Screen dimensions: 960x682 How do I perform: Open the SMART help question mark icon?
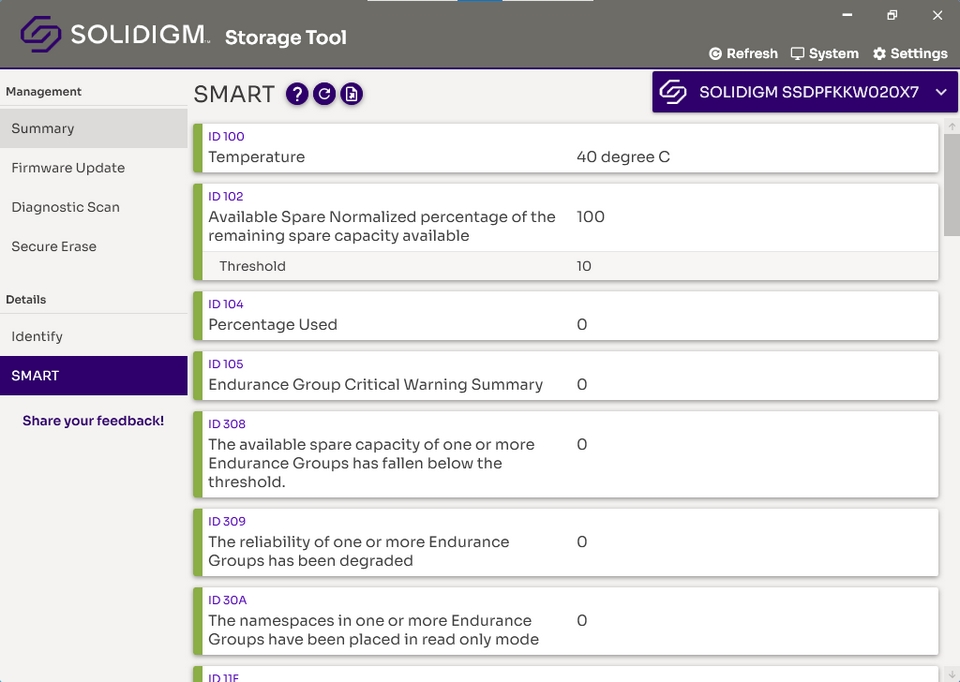pyautogui.click(x=297, y=94)
